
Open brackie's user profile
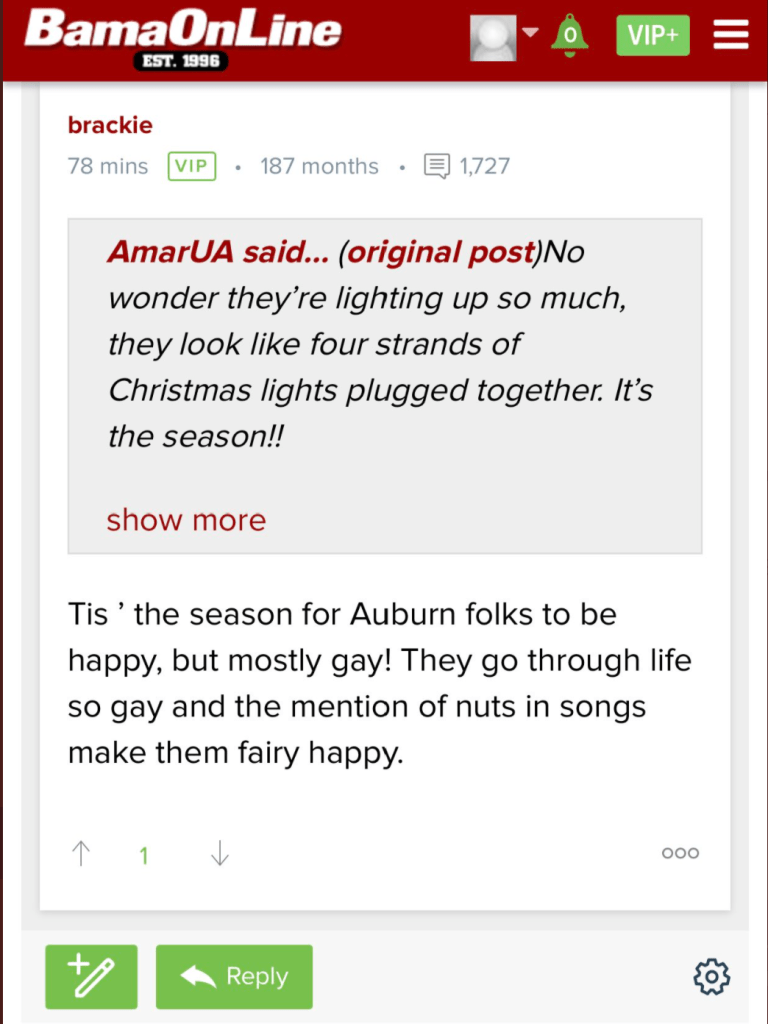coord(110,125)
